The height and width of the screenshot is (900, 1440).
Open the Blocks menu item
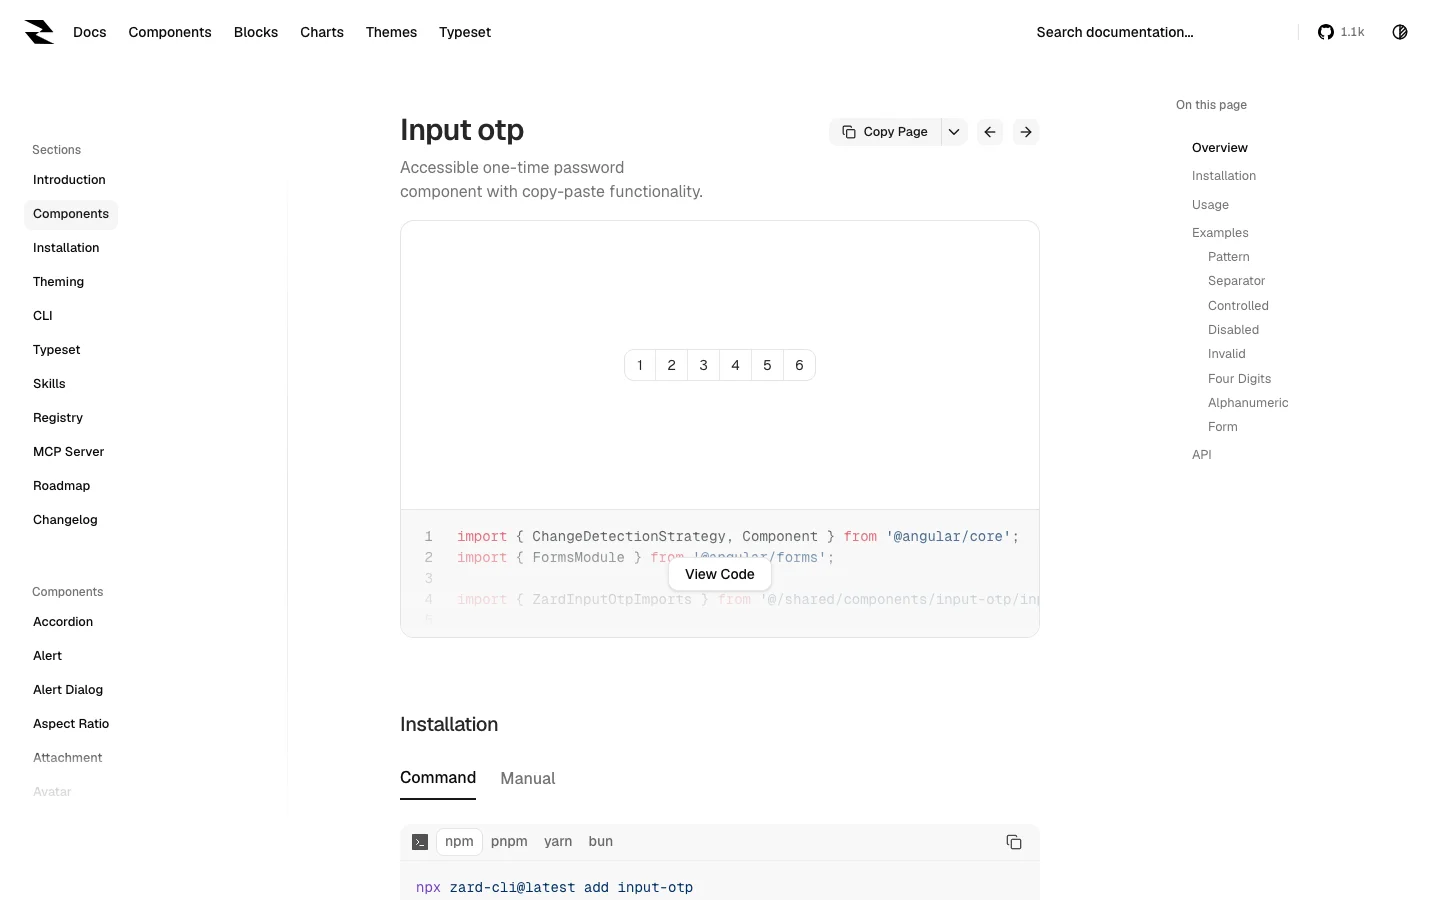pyautogui.click(x=256, y=32)
